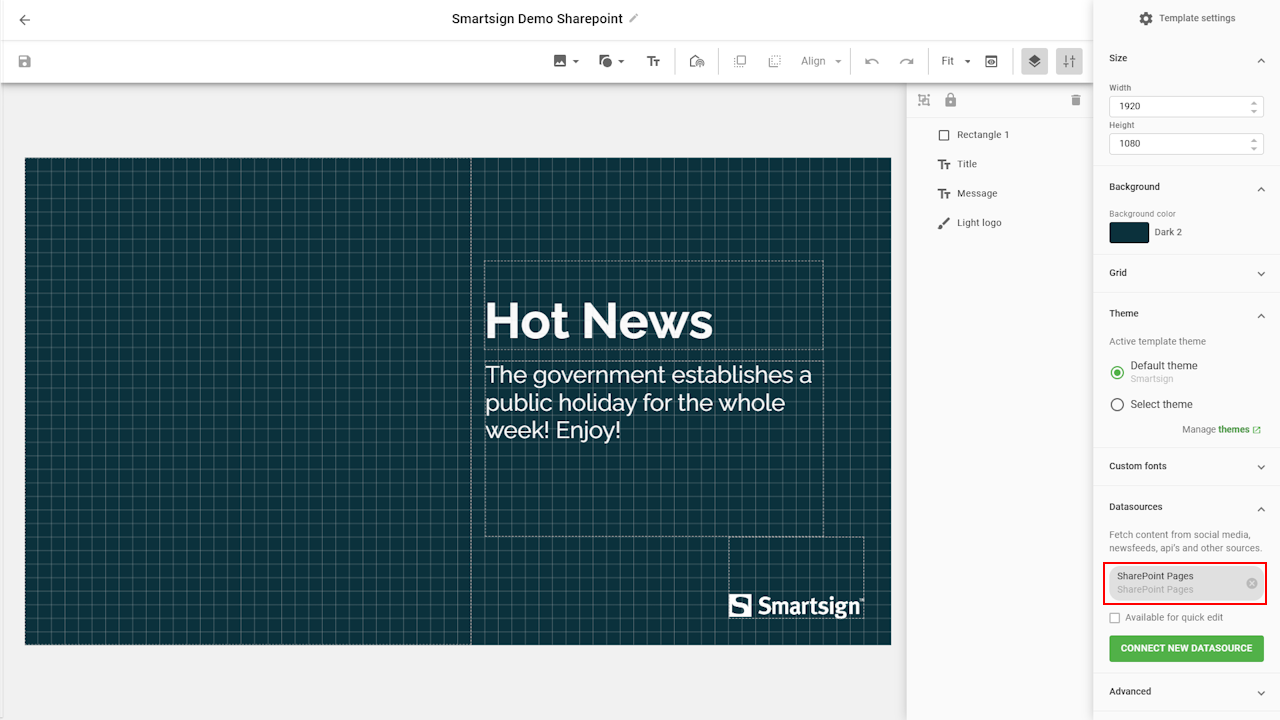Open the Manage themes link
Screen dimensions: 1280x720
pyautogui.click(x=1233, y=430)
